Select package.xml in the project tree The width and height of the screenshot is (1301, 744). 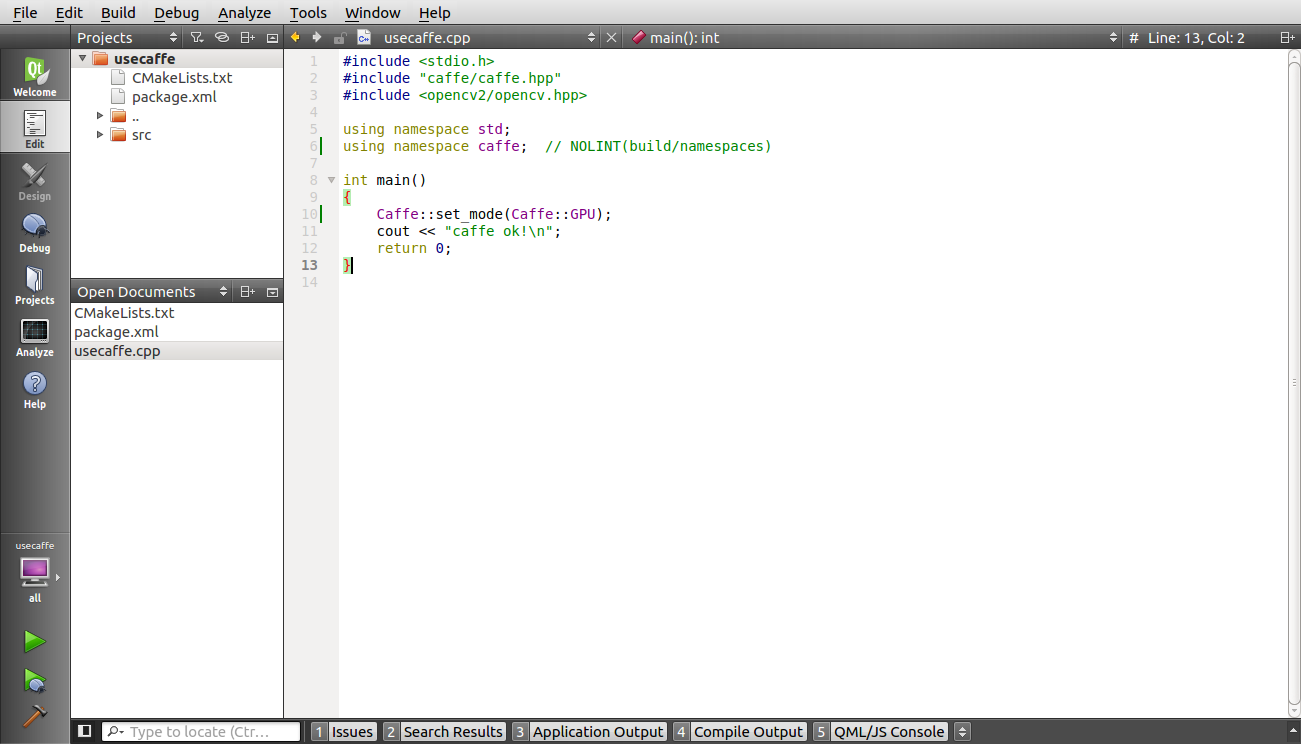tap(174, 97)
